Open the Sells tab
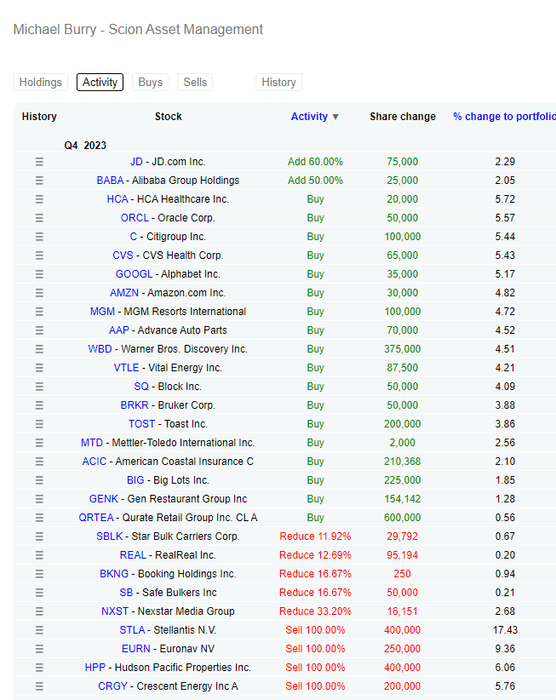Screen dimensions: 556x700 (195, 82)
